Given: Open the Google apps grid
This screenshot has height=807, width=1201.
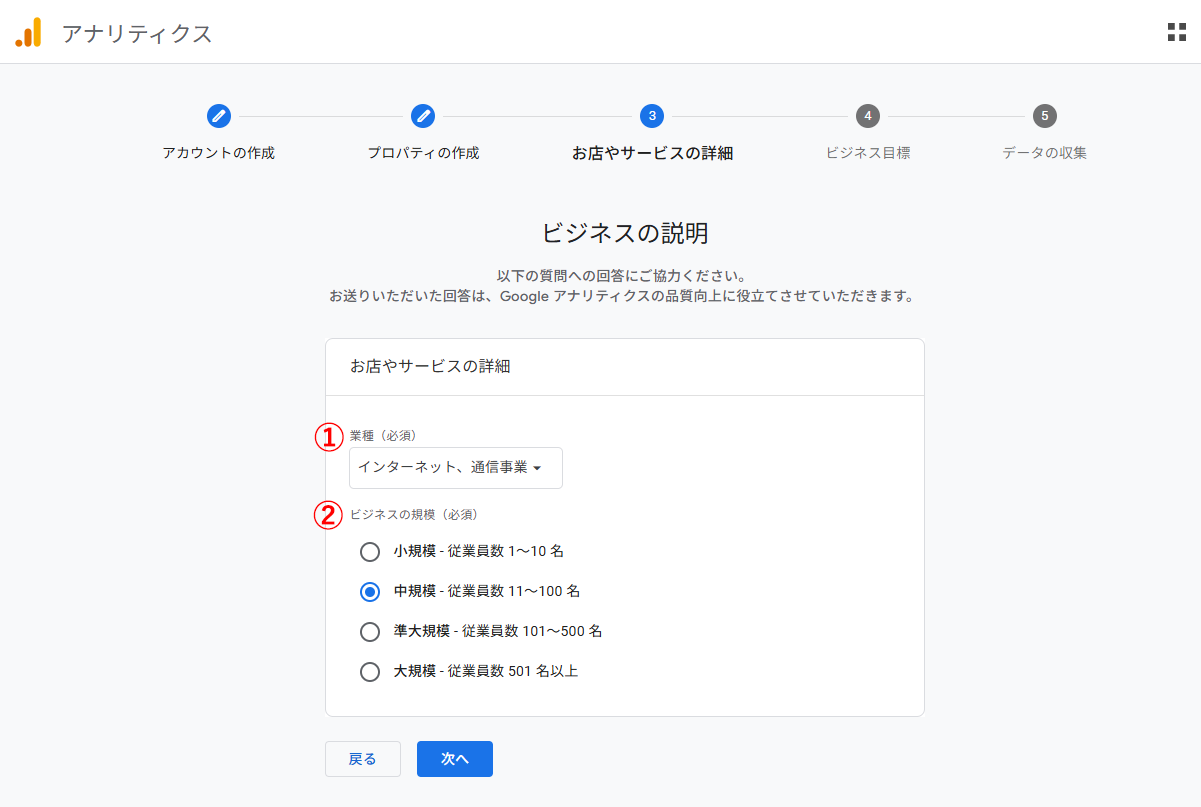Looking at the screenshot, I should click(1176, 32).
